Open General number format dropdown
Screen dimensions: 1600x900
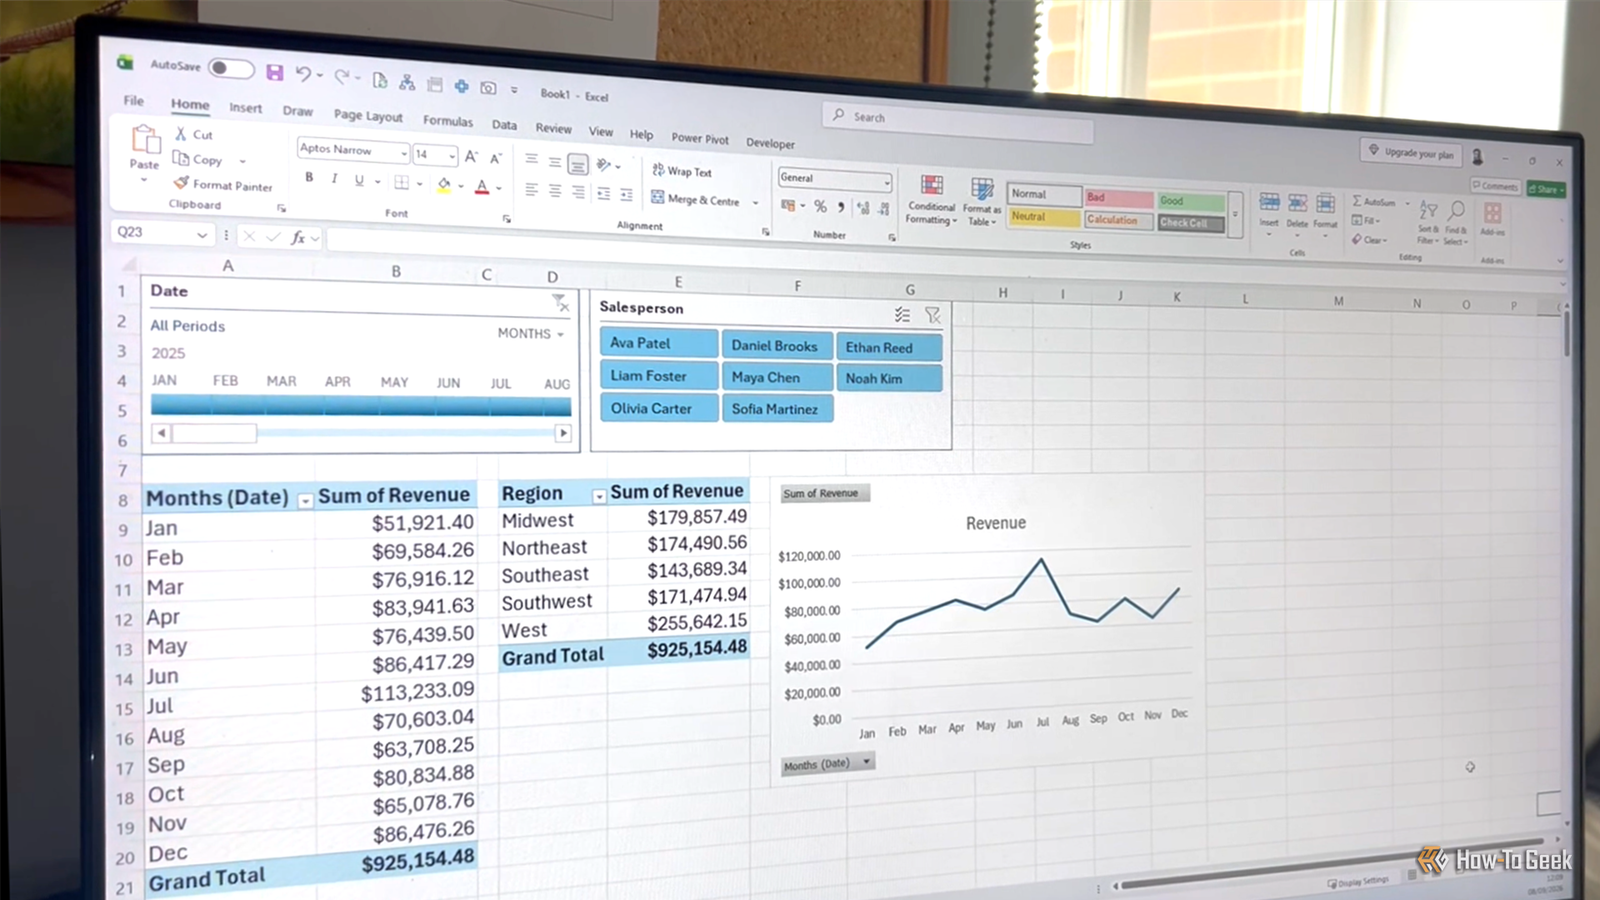[x=886, y=182]
